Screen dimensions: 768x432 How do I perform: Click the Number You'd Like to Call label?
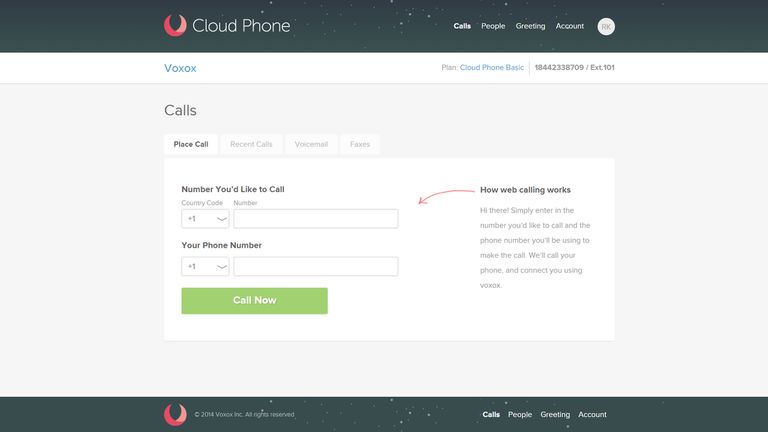click(233, 190)
